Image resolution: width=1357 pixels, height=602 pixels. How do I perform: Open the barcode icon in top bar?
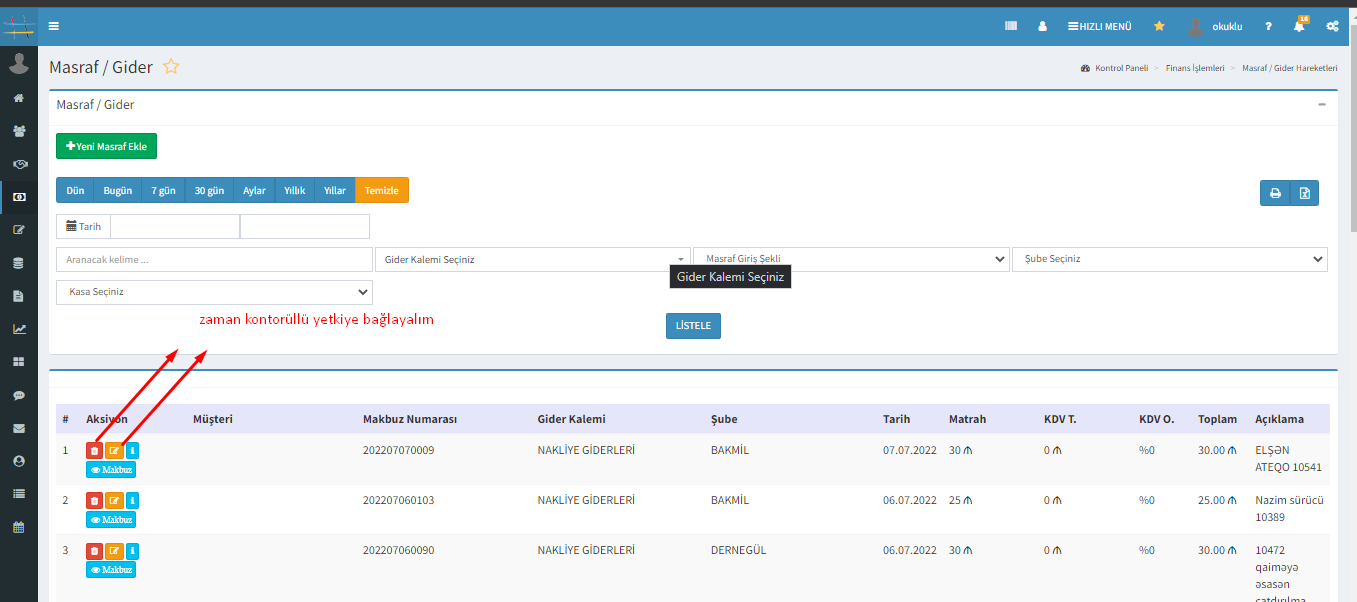tap(1011, 26)
